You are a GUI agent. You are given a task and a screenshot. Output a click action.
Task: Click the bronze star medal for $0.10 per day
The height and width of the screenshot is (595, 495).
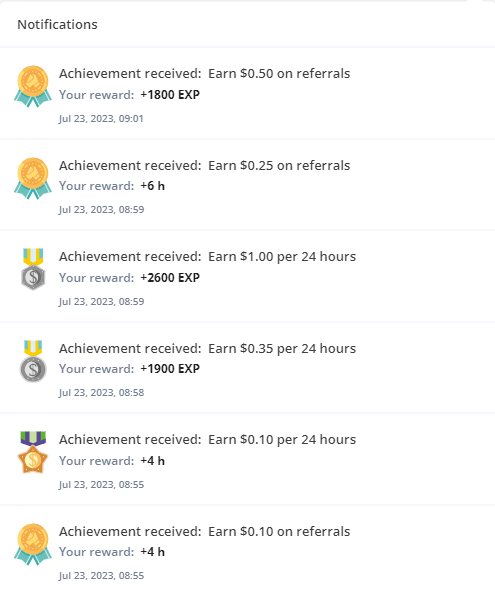pos(33,452)
